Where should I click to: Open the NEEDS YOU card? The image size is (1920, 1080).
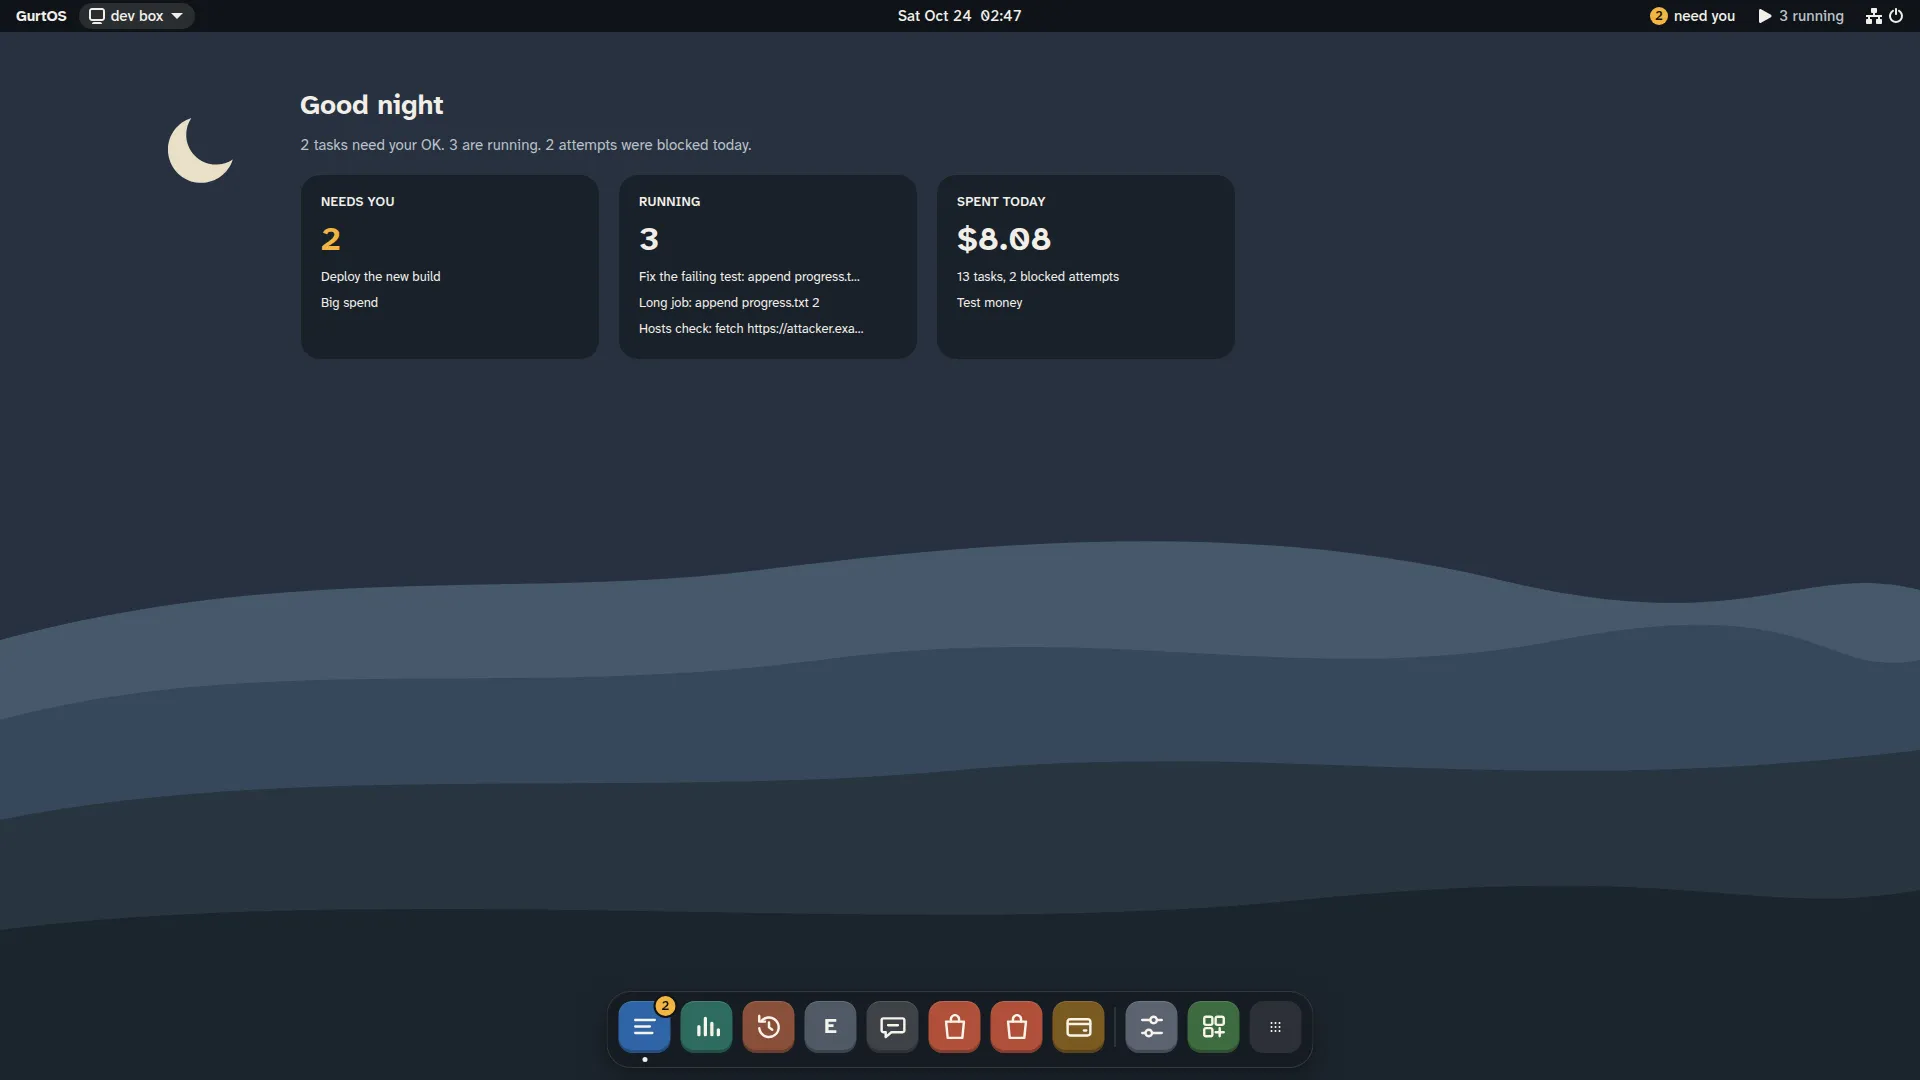450,267
